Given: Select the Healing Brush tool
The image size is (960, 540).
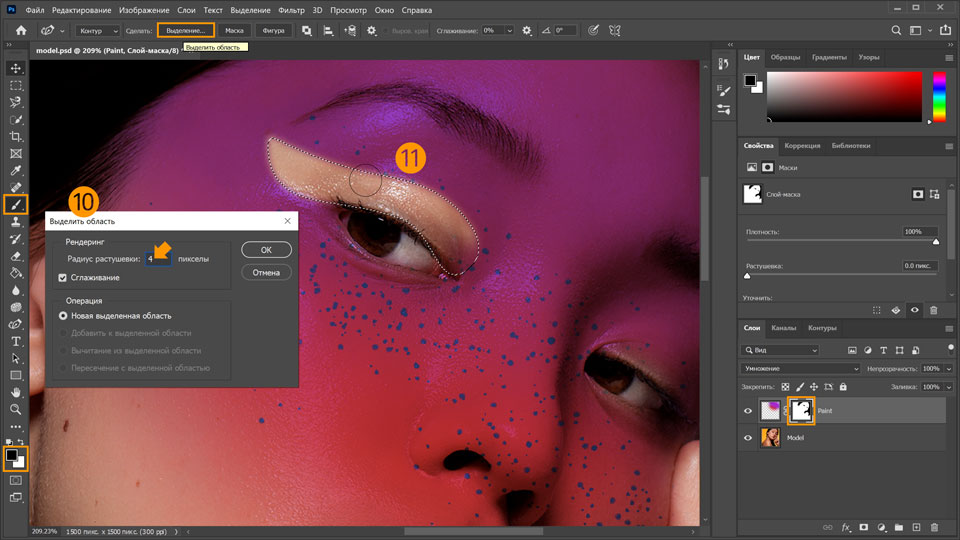Looking at the screenshot, I should click(16, 187).
